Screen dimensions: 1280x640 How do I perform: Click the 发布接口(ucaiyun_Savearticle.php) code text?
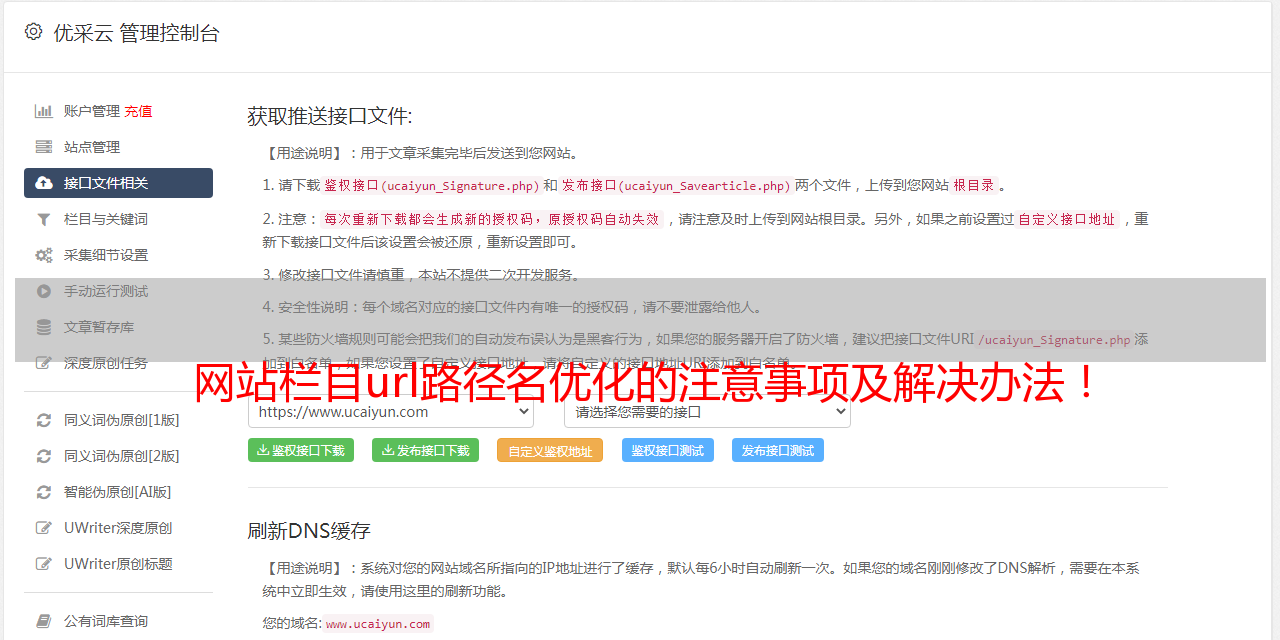[676, 185]
